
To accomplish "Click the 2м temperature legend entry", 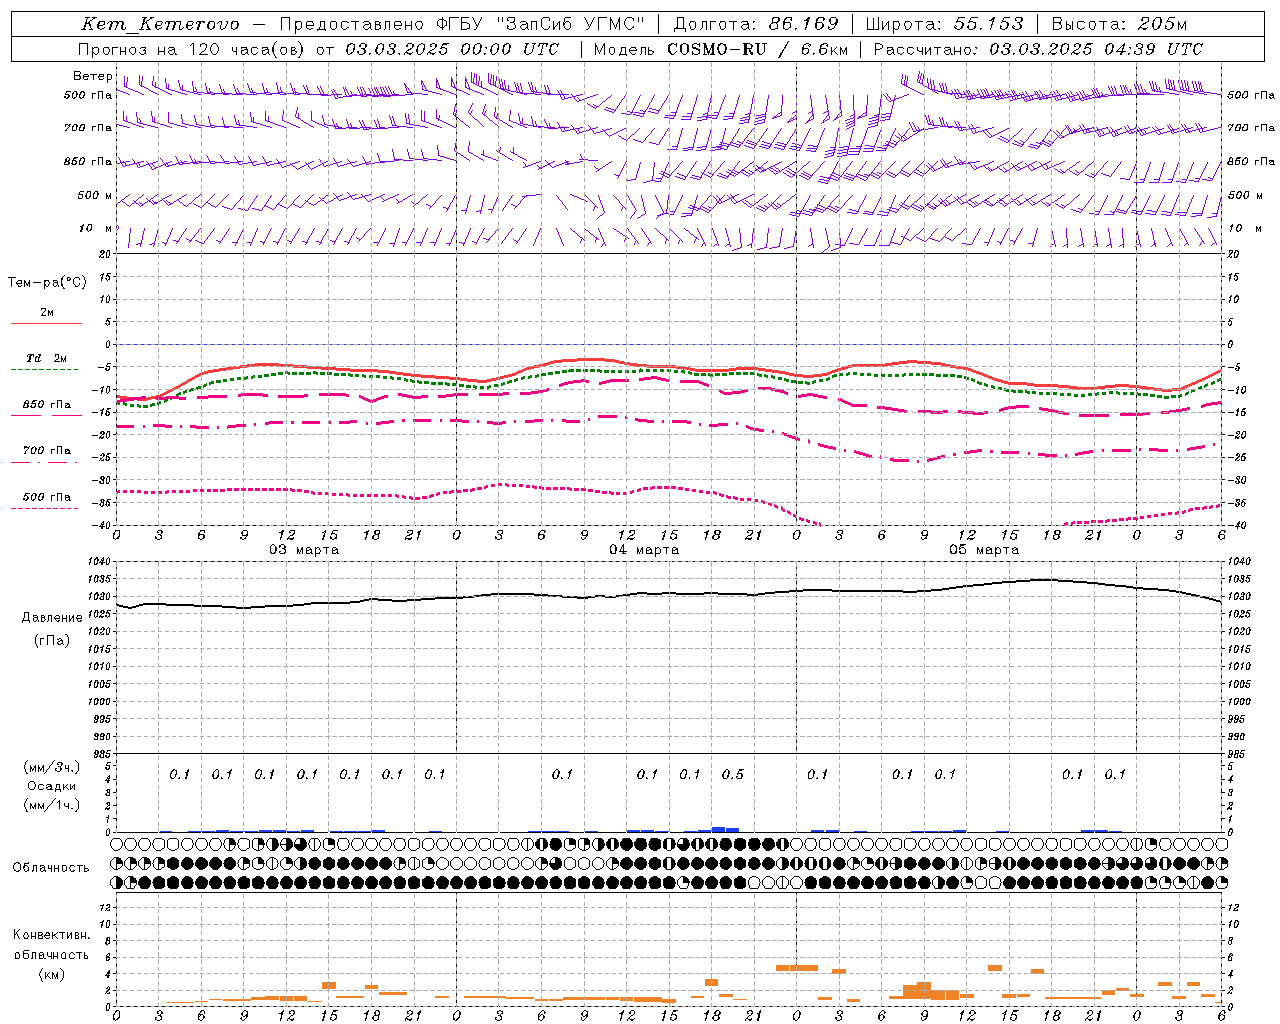I will 46,313.
